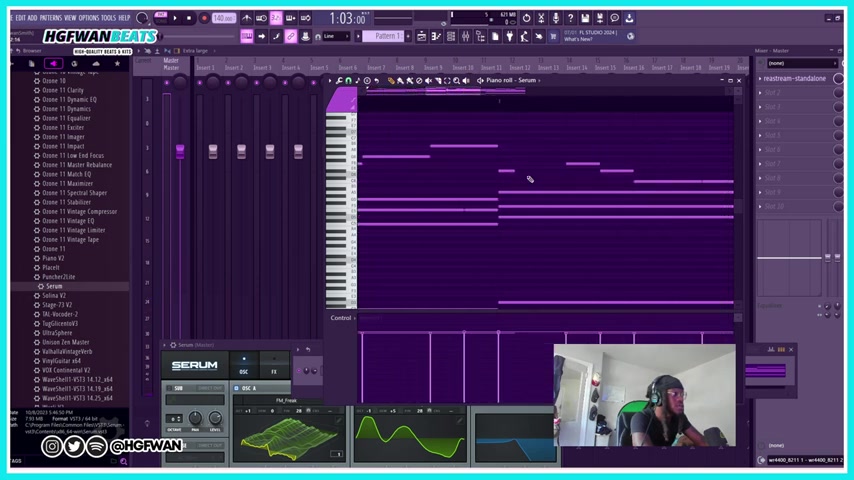The height and width of the screenshot is (480, 854).
Task: Open the VIEW menu
Action: (x=70, y=18)
